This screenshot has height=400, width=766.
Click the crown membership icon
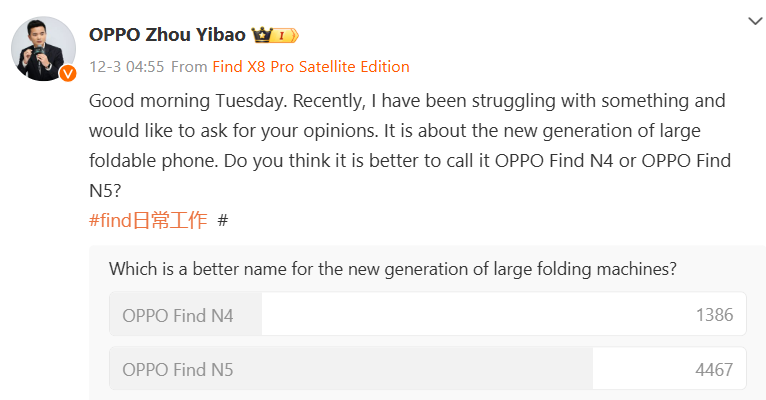[262, 35]
